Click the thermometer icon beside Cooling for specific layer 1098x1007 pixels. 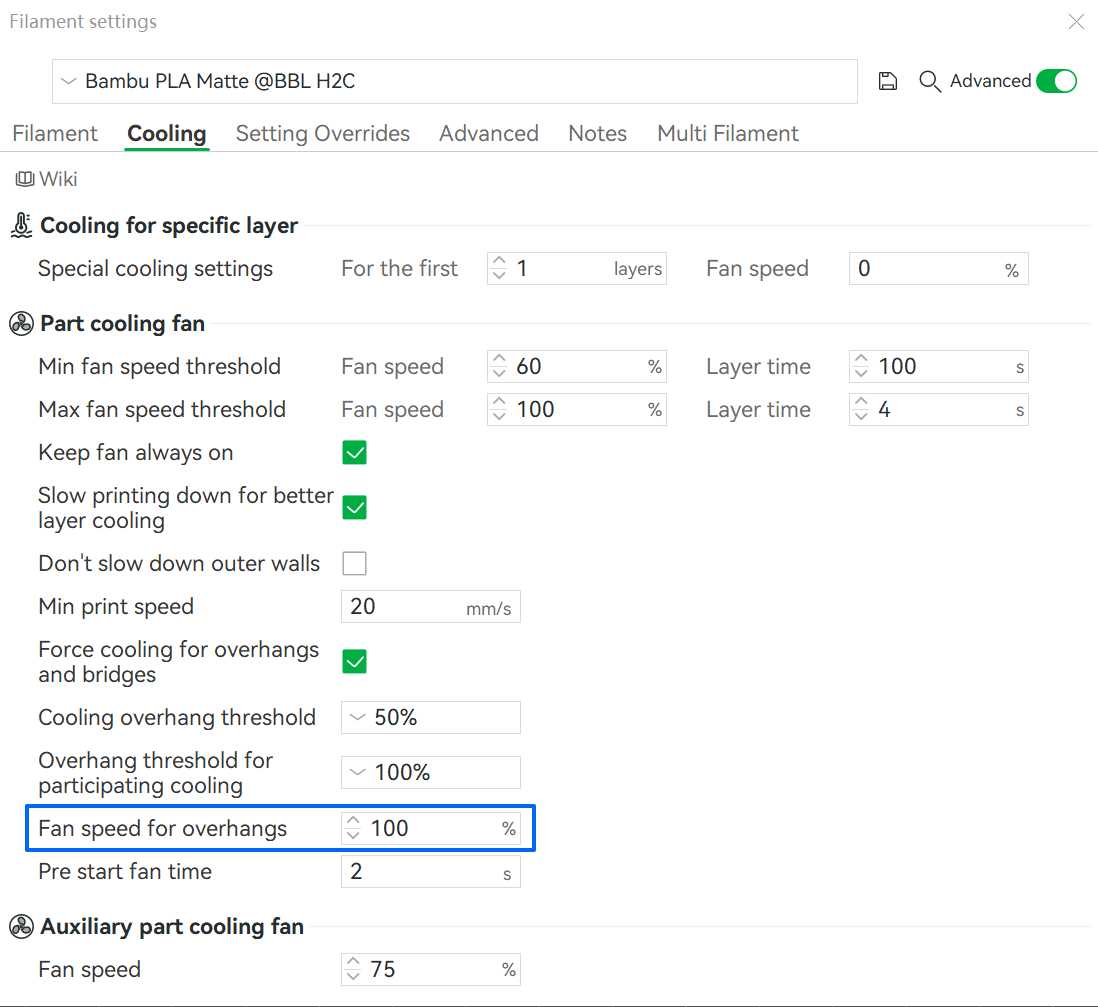pos(22,225)
